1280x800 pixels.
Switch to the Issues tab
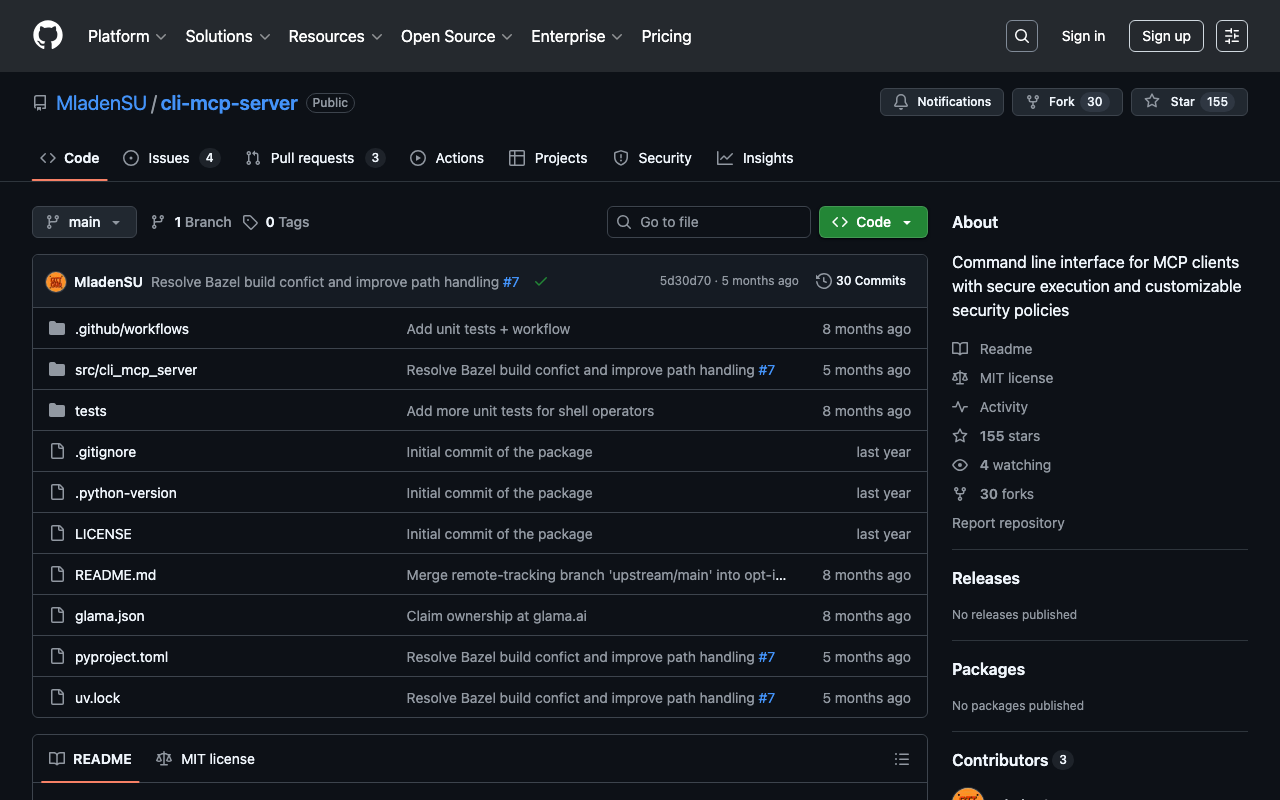pos(169,158)
